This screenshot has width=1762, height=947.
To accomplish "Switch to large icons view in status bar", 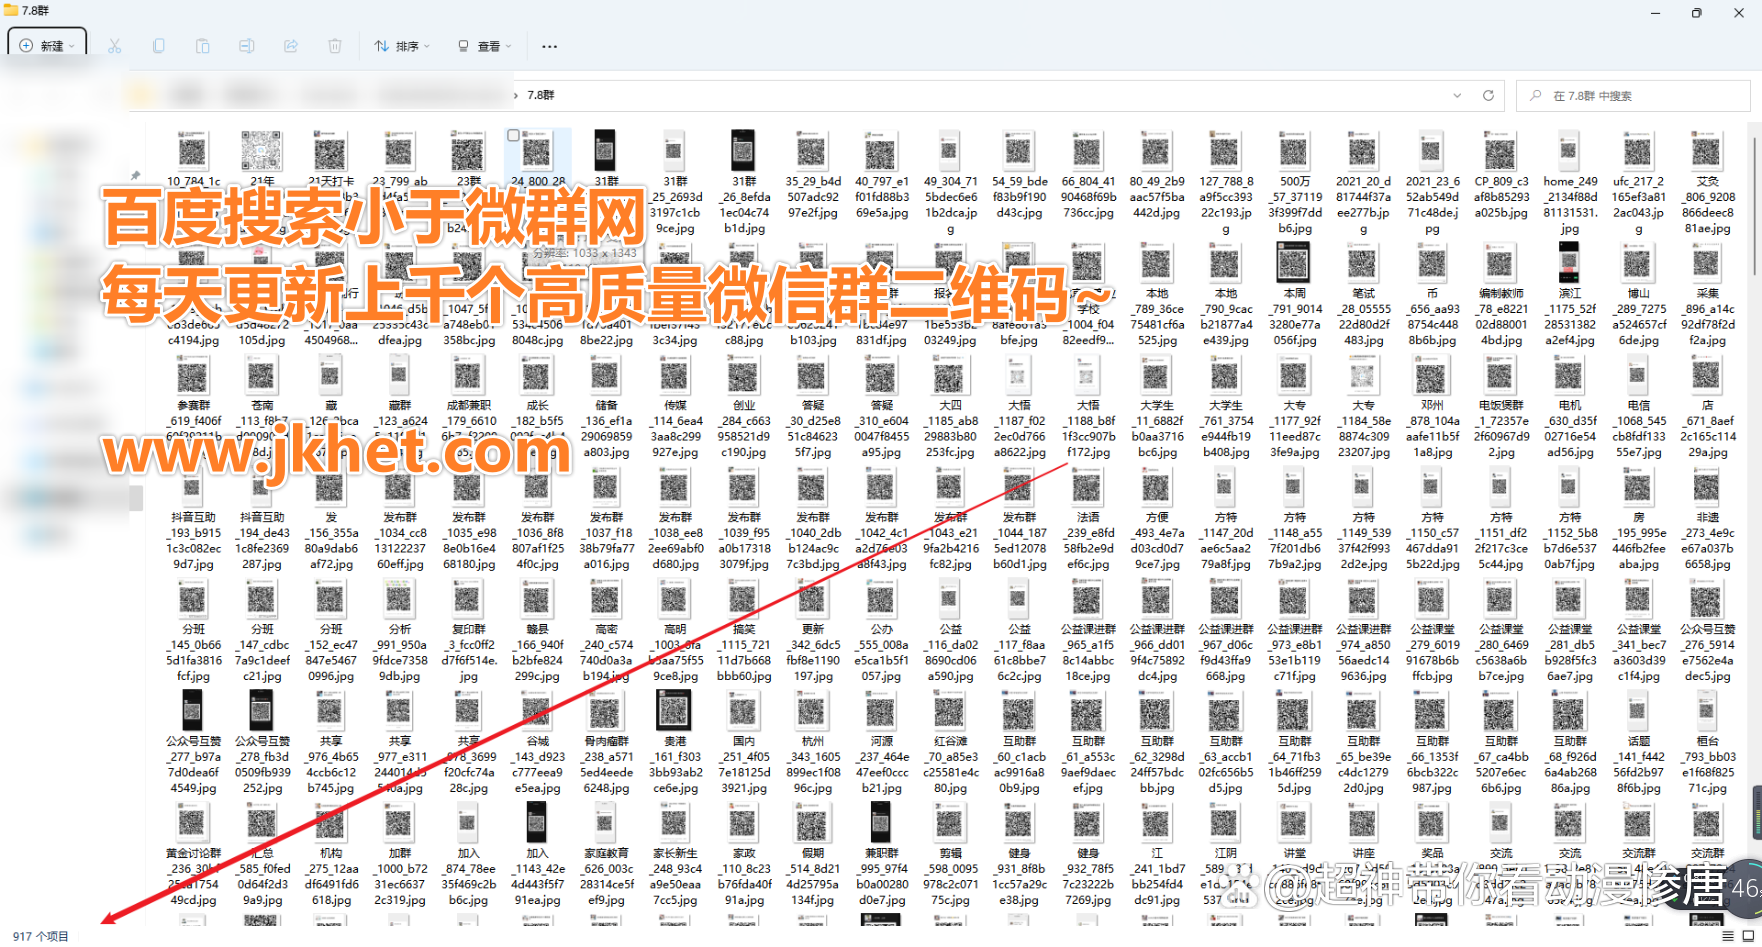I will 1748,935.
